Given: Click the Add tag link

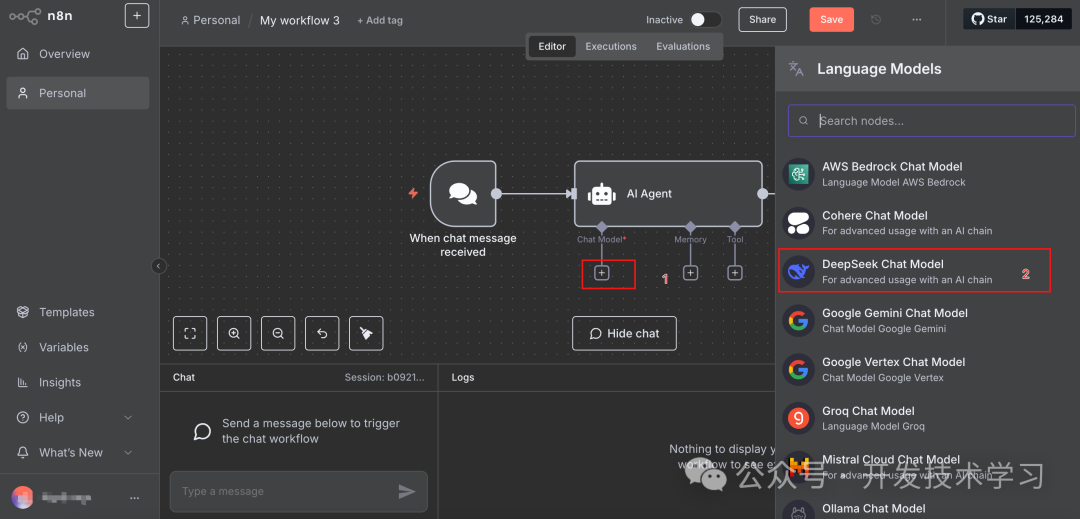Looking at the screenshot, I should click(x=380, y=21).
